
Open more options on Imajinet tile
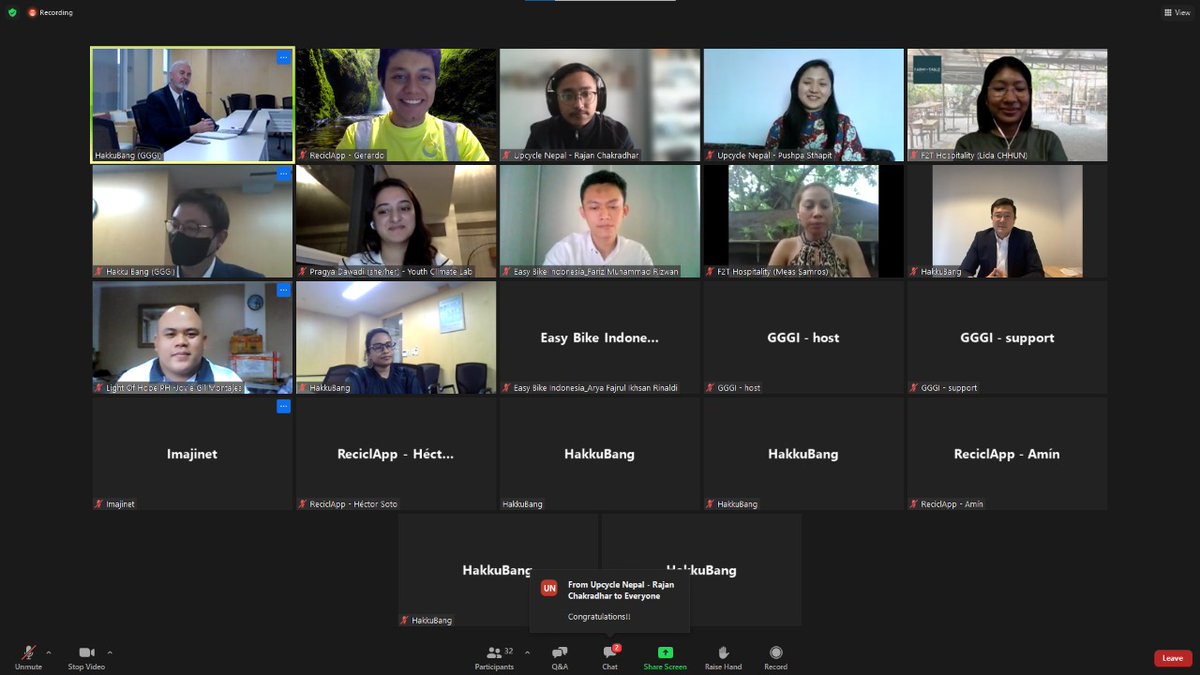(283, 406)
